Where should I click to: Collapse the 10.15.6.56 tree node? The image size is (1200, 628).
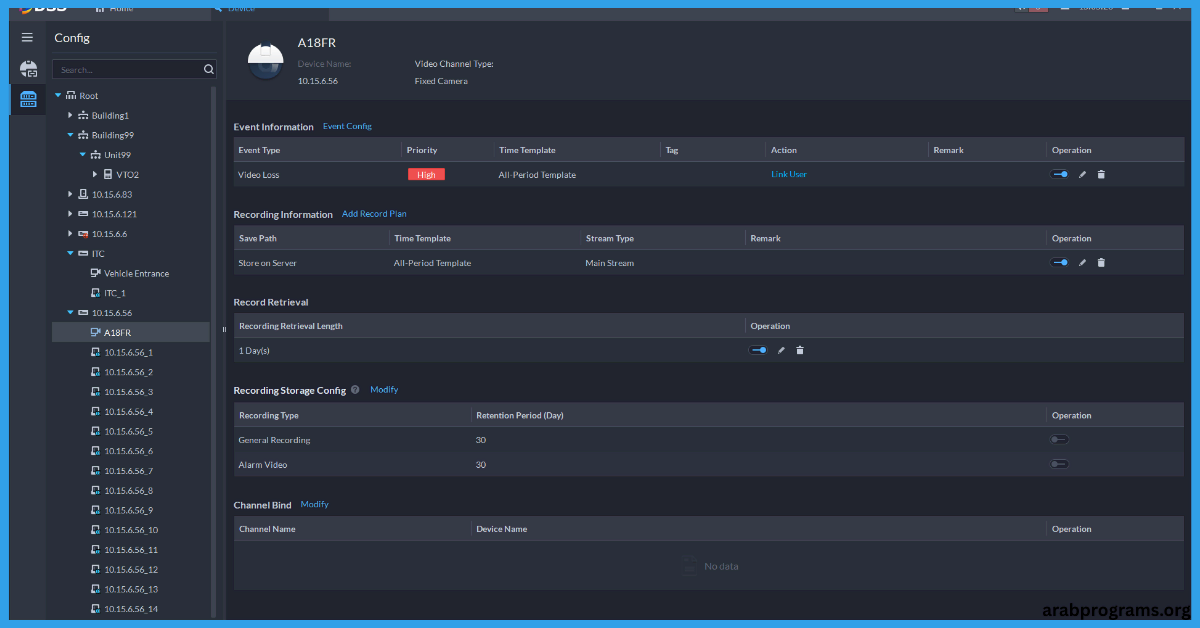[x=70, y=313]
